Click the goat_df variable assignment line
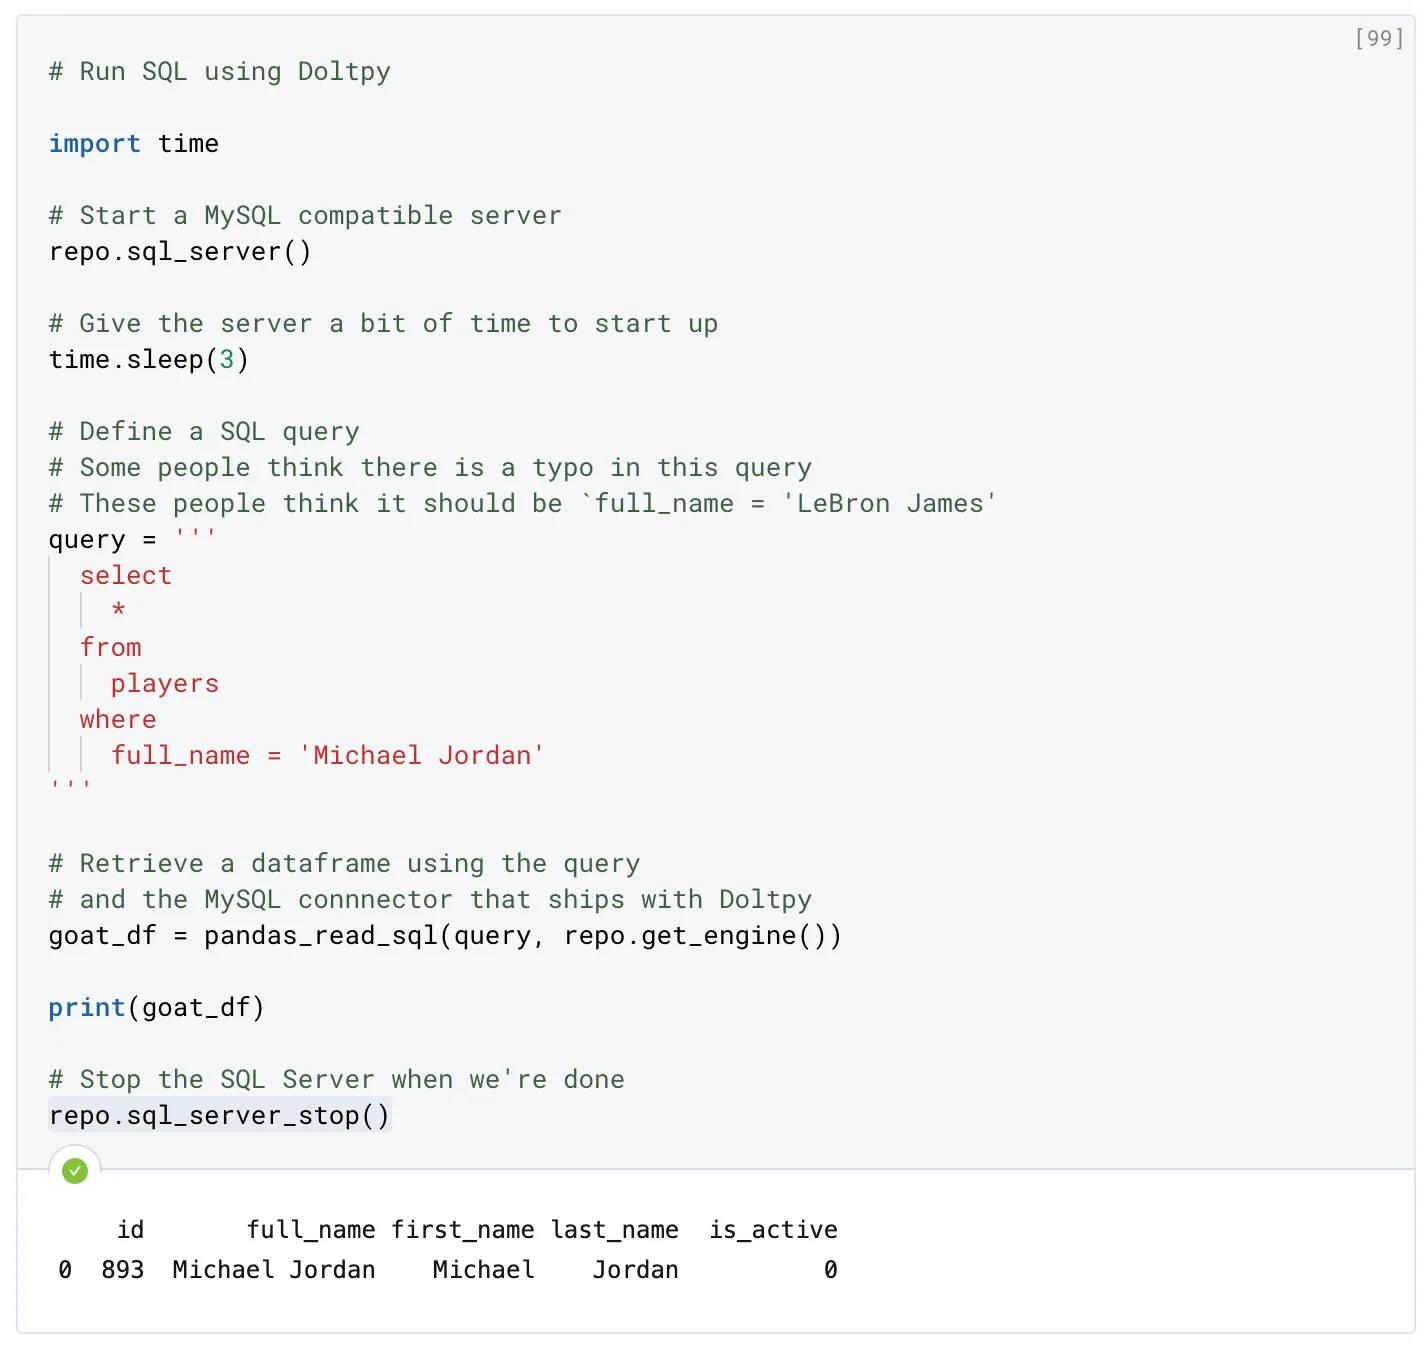1428x1348 pixels. (x=102, y=935)
